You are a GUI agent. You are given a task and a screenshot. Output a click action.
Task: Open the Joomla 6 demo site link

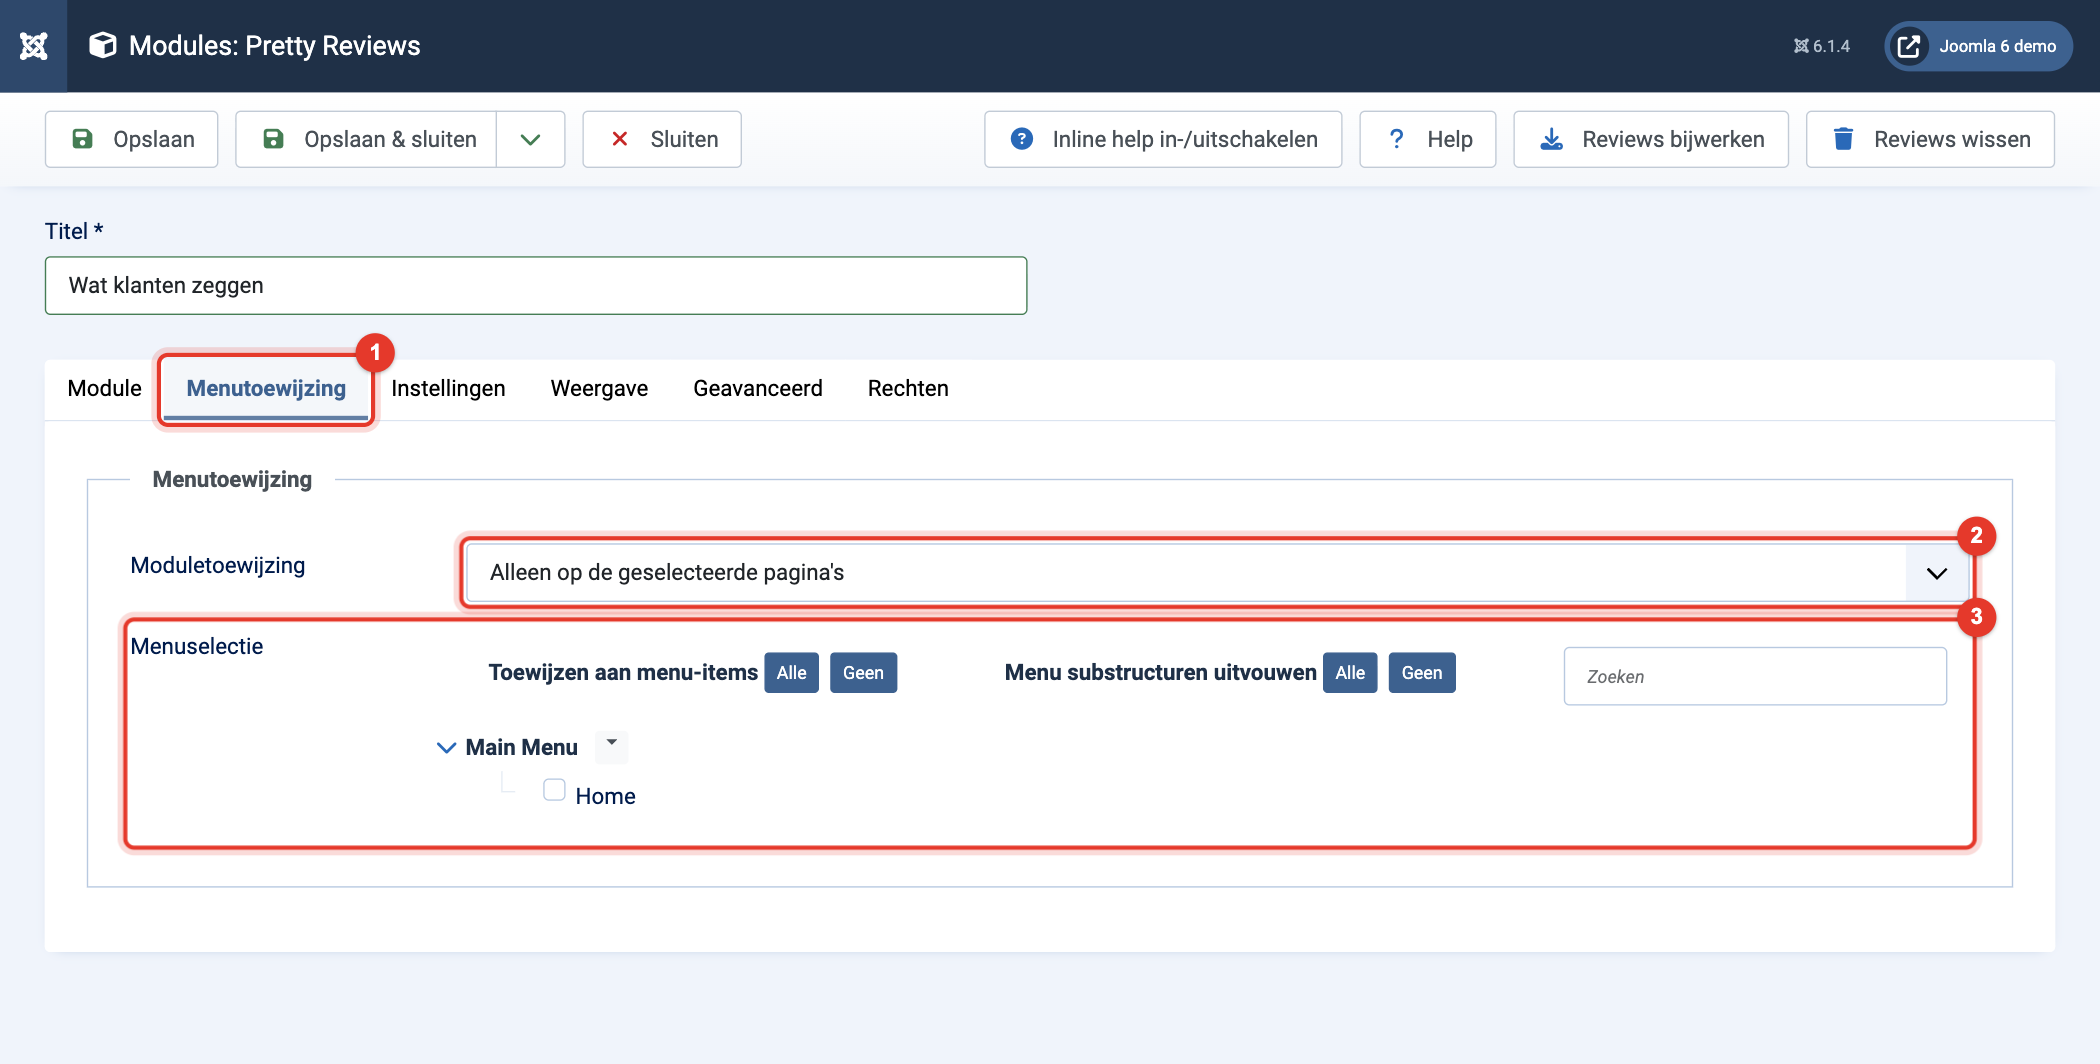click(x=1978, y=46)
